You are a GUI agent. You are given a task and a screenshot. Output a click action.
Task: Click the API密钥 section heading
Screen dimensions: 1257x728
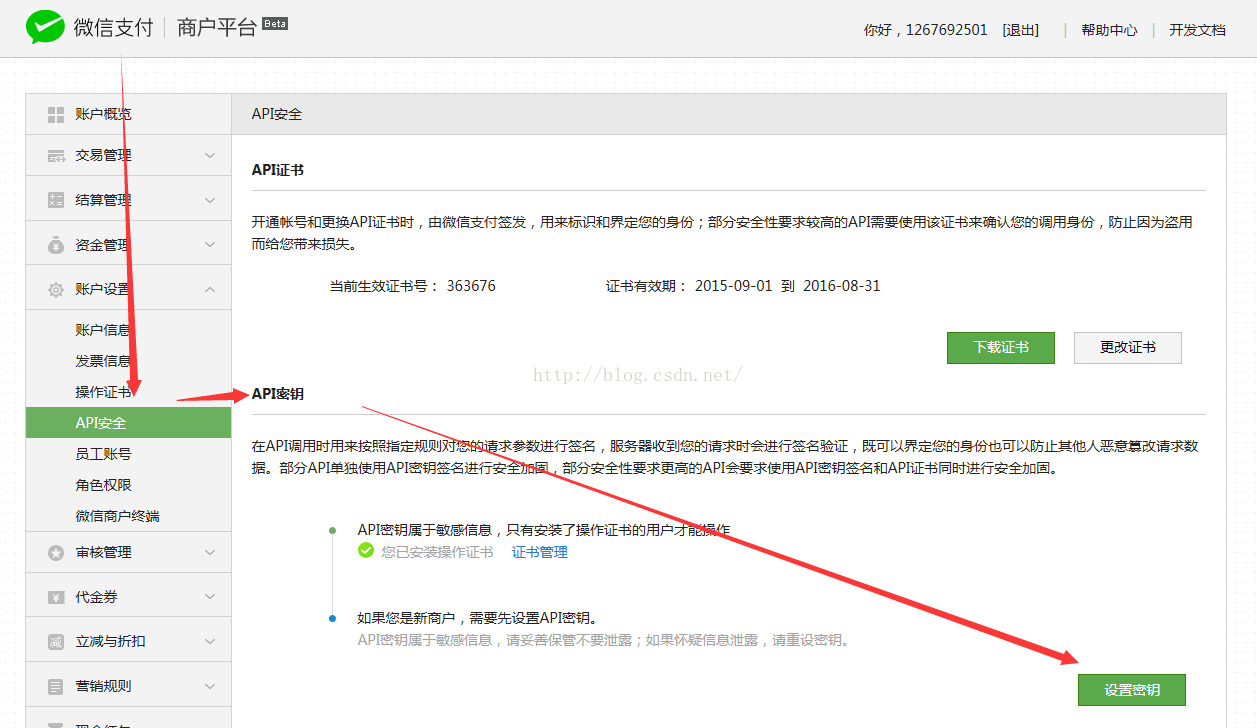(x=278, y=394)
